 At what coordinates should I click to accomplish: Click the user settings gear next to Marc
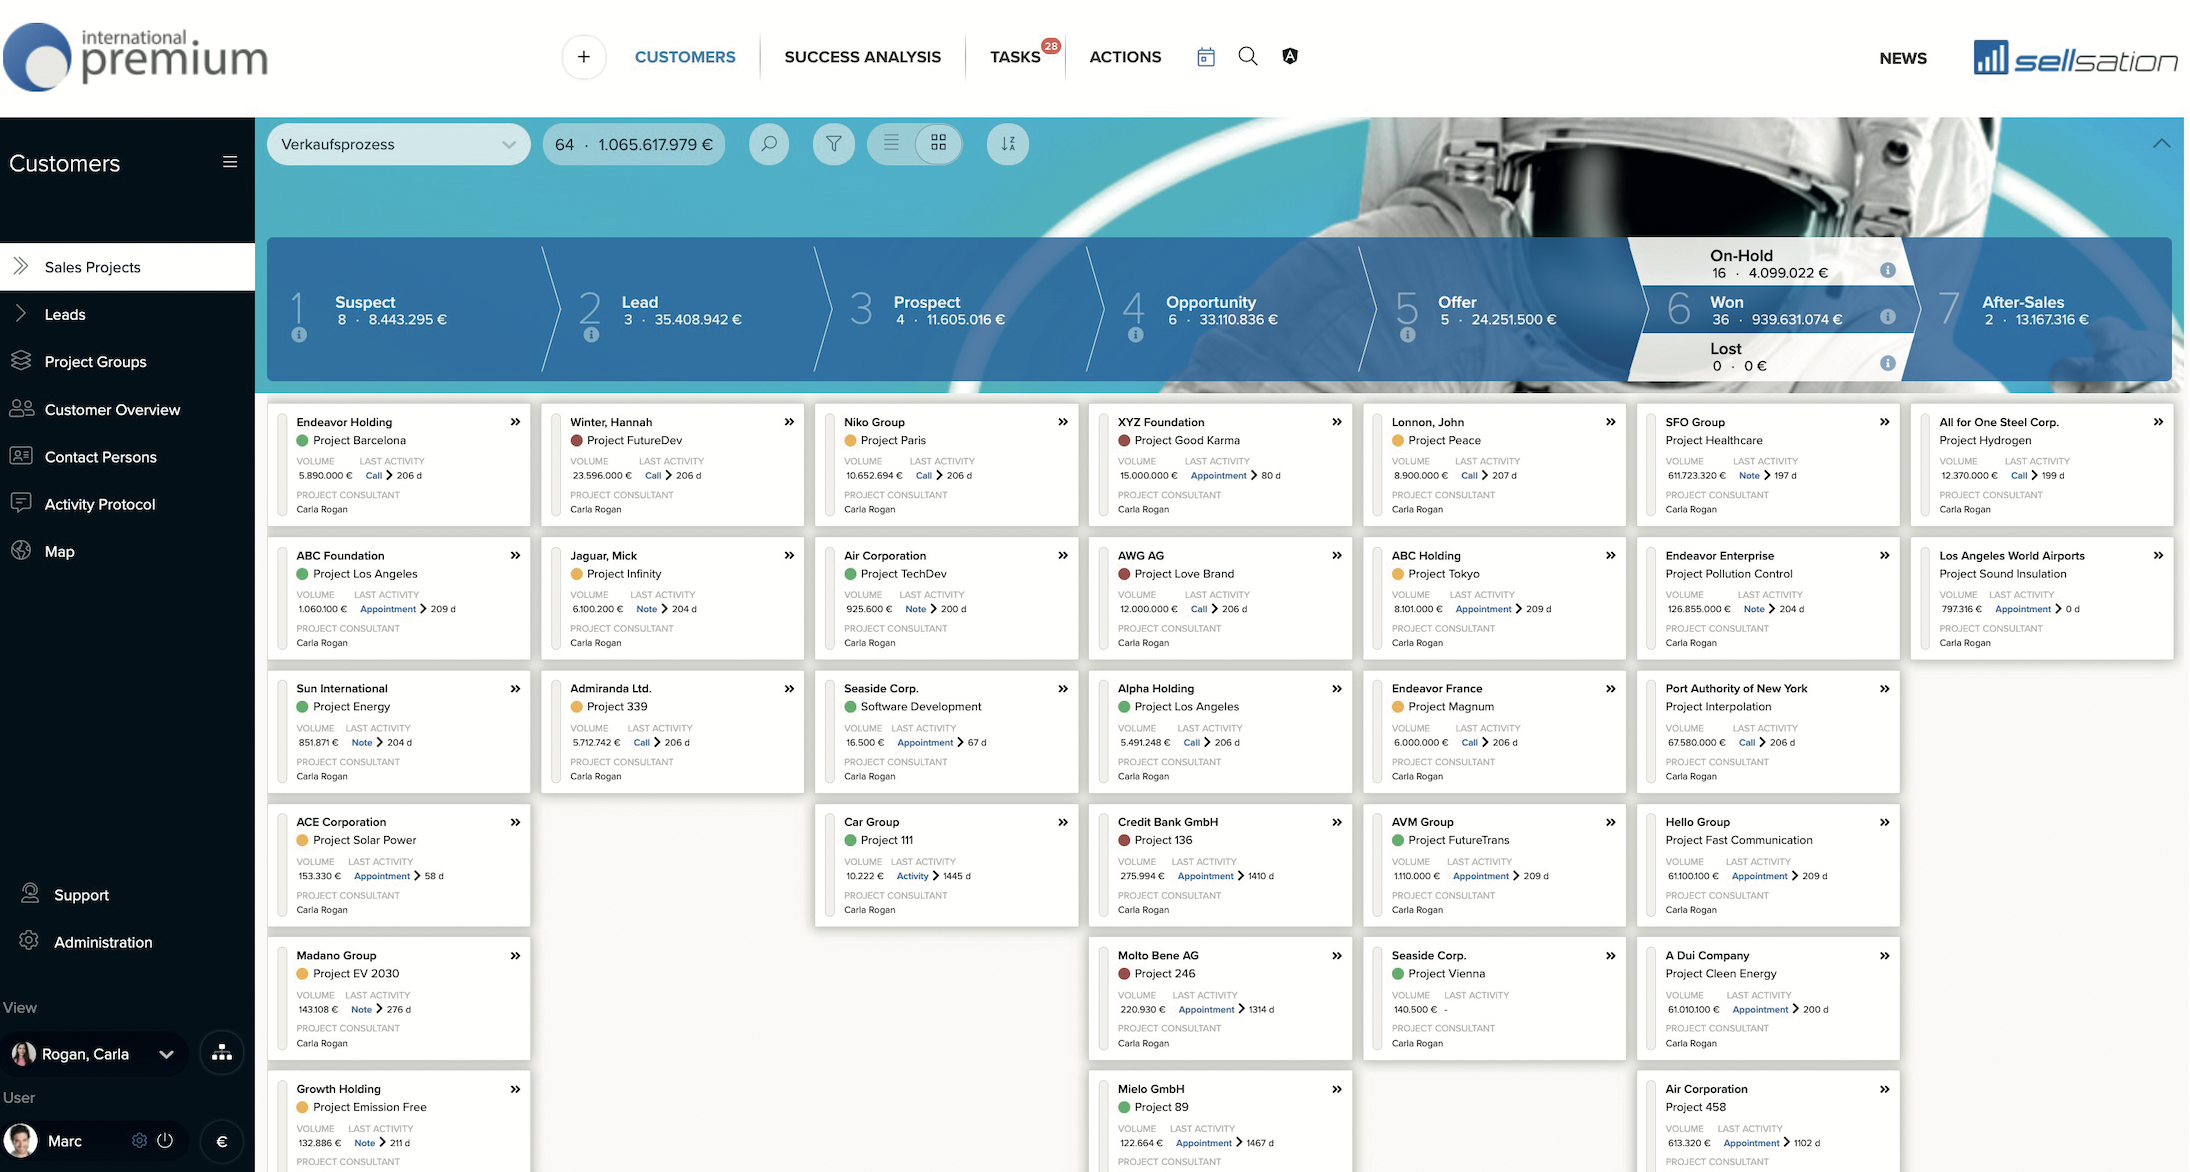coord(139,1141)
